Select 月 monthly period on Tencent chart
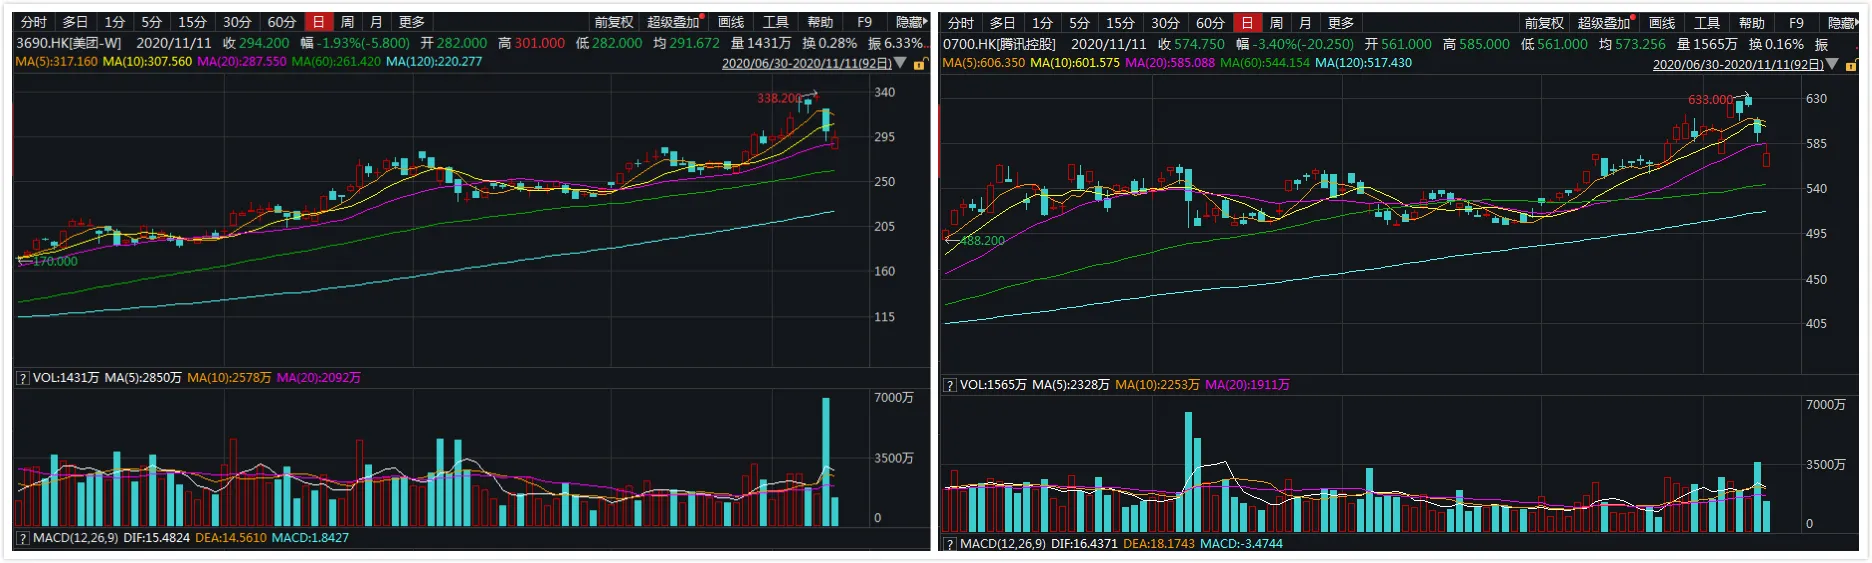 point(1305,23)
